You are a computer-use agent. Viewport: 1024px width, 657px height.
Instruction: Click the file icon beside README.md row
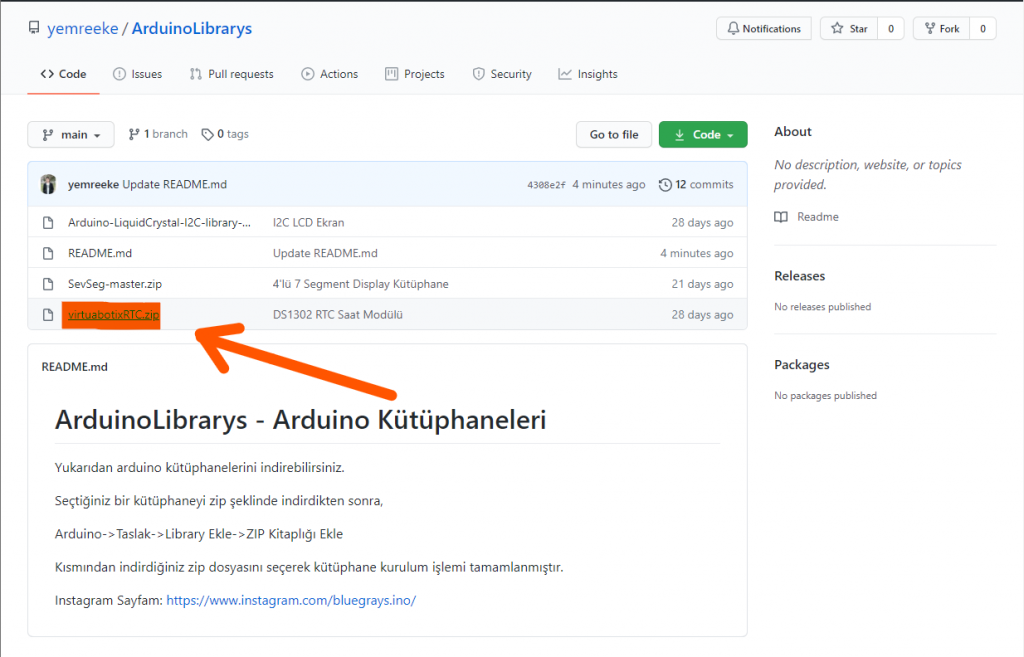48,253
